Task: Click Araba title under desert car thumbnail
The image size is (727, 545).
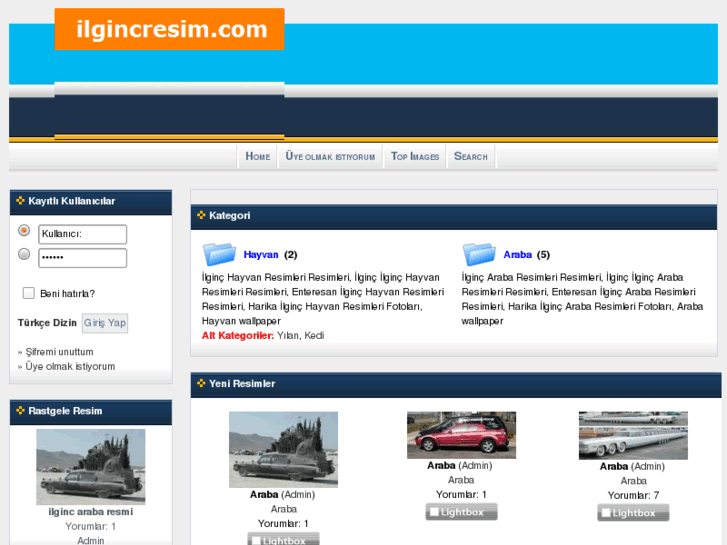Action: click(x=264, y=495)
